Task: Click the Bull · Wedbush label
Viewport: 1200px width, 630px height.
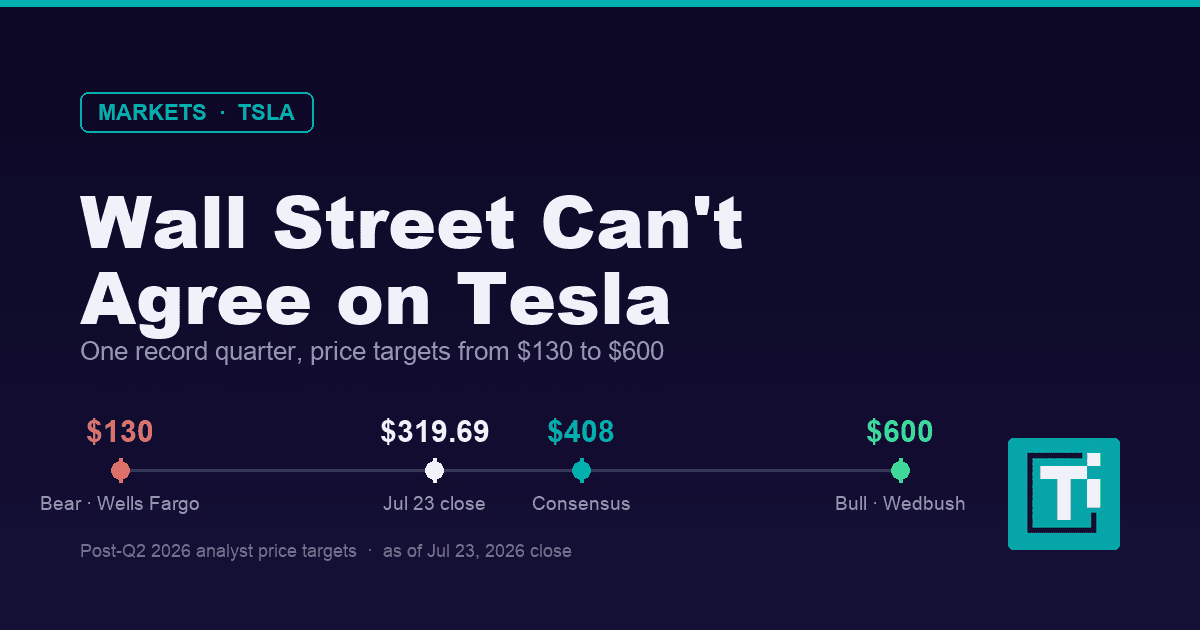Action: (x=900, y=504)
